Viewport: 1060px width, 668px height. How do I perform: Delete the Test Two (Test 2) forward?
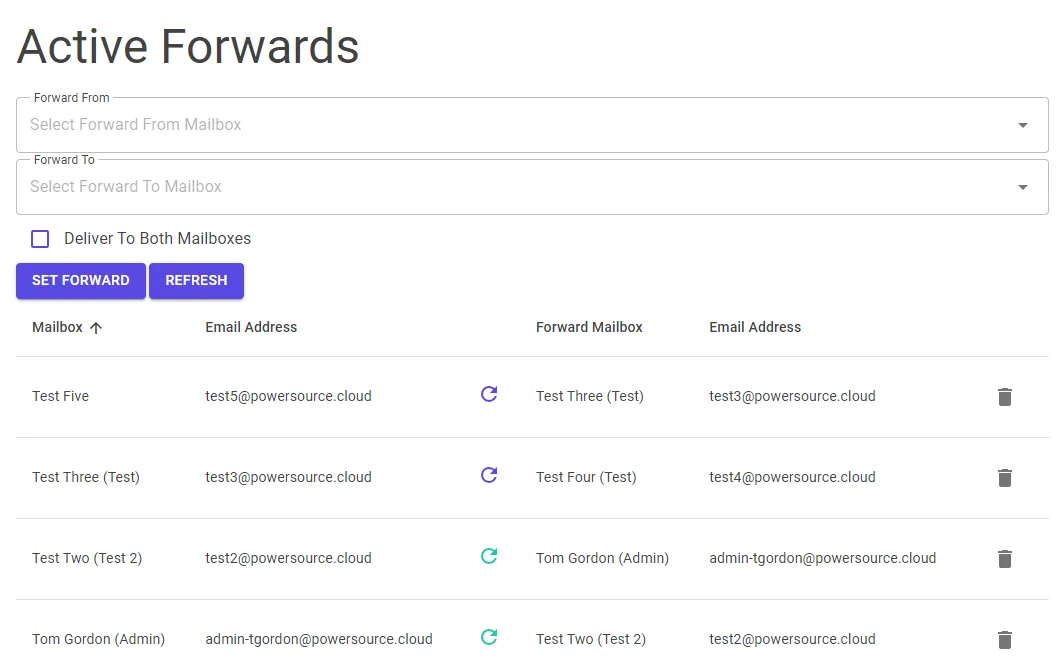coord(1005,559)
